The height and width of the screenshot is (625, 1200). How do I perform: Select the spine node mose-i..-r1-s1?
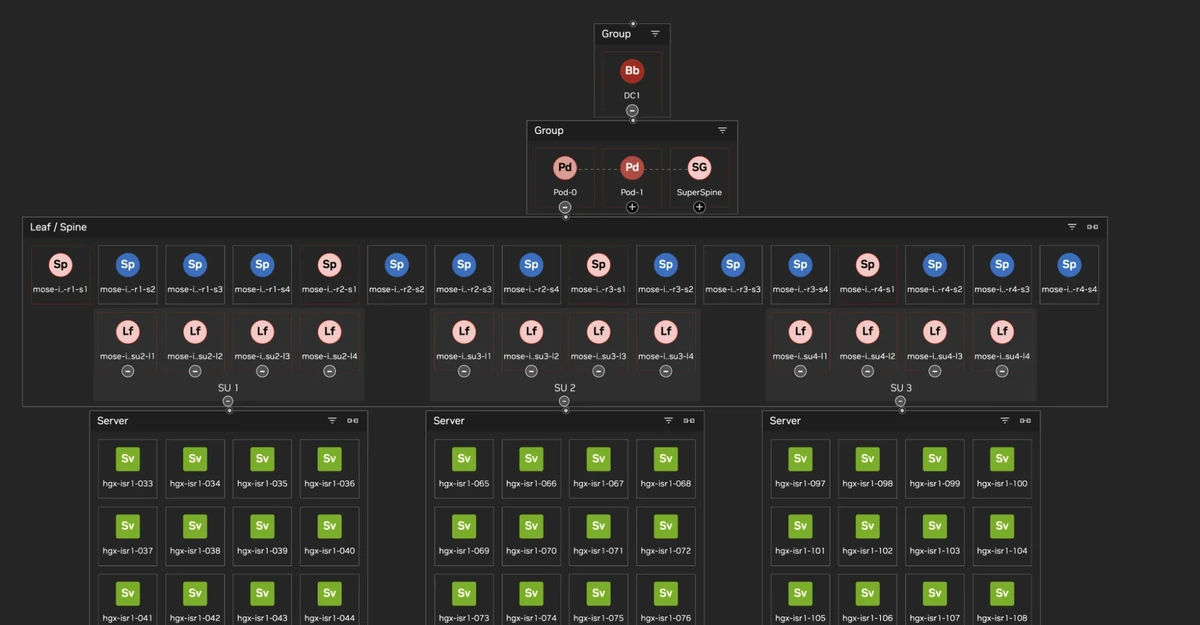coord(61,265)
